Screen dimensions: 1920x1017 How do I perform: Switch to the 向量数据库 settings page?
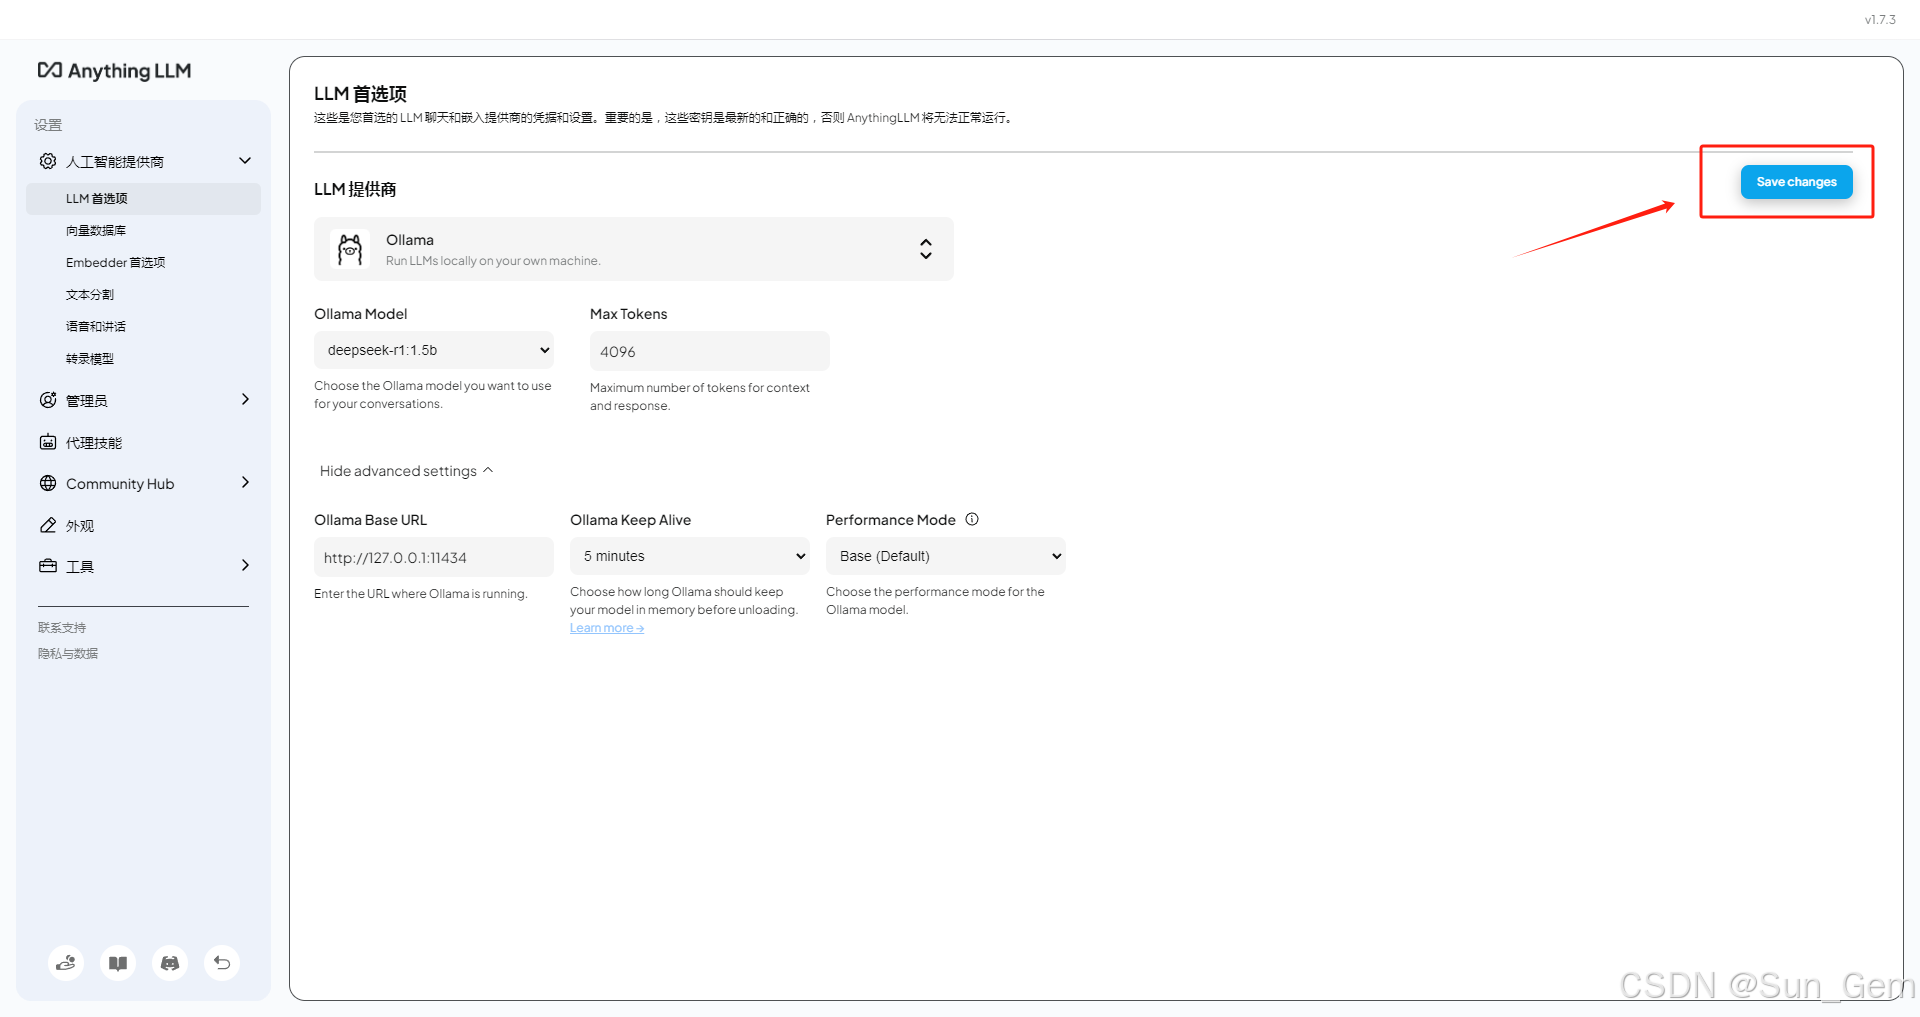96,230
